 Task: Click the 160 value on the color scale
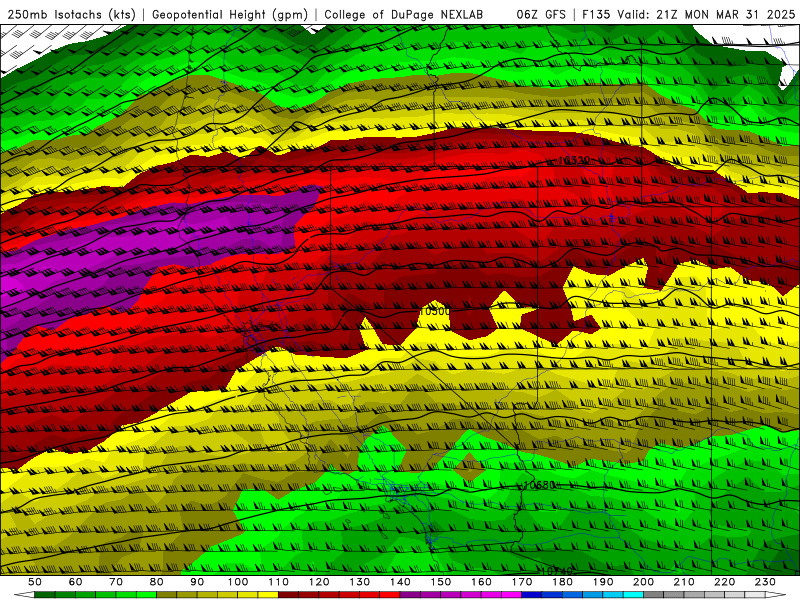(x=481, y=582)
